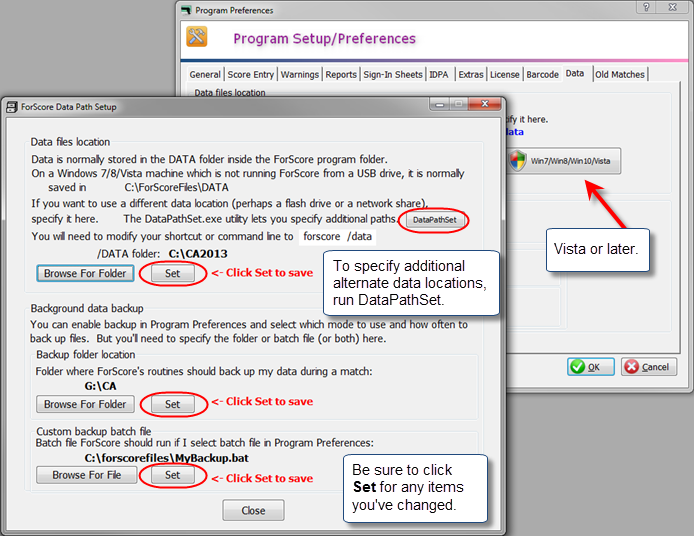Image resolution: width=694 pixels, height=536 pixels.
Task: Click the Close button at dialog bottom
Action: [x=253, y=510]
